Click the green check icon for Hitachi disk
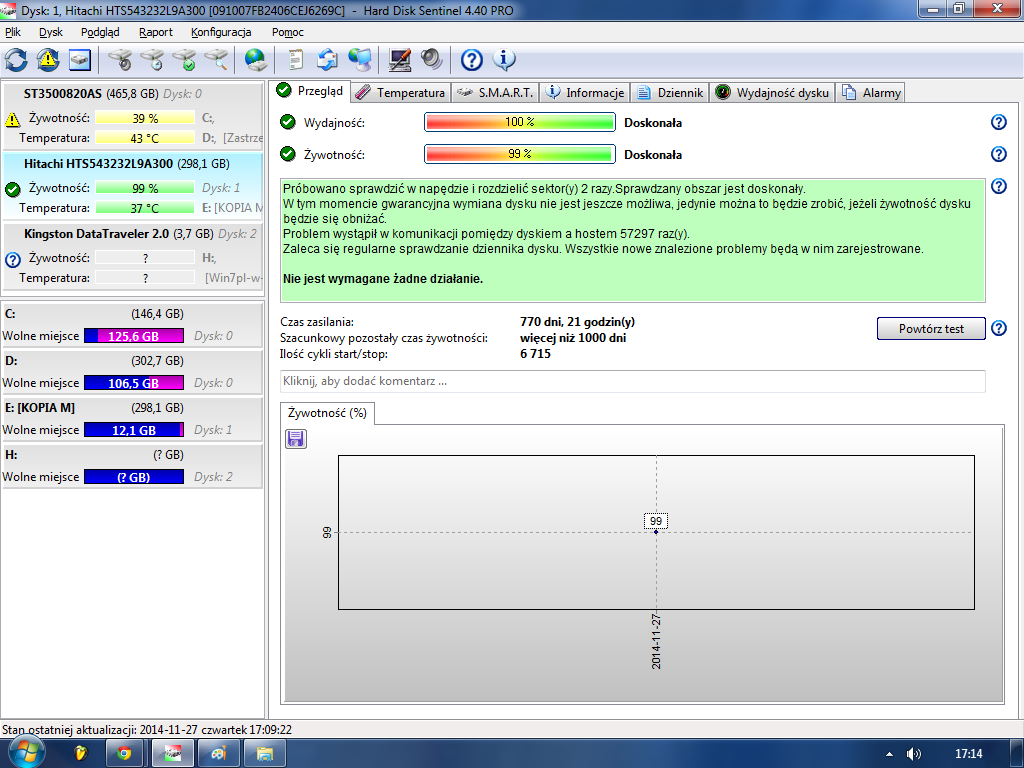The height and width of the screenshot is (768, 1024). point(12,189)
